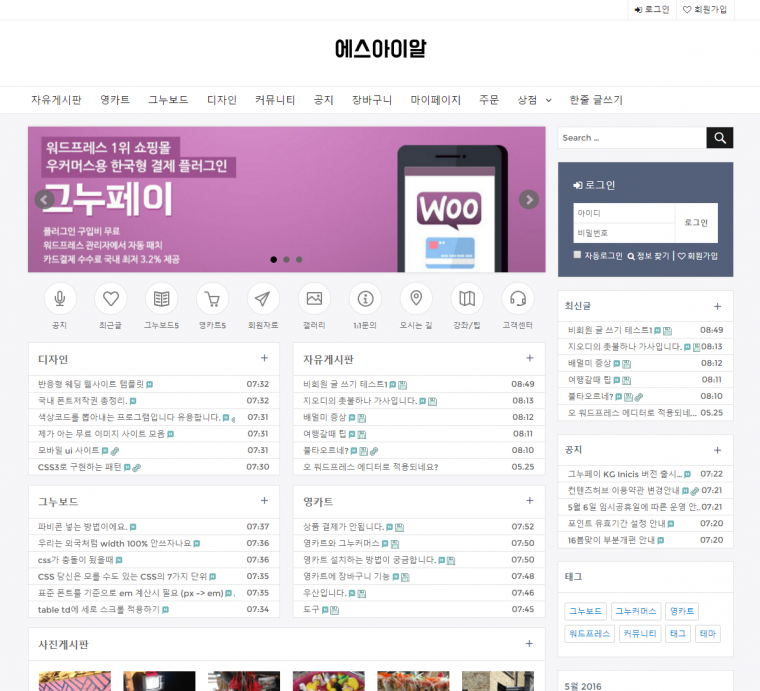Image resolution: width=760 pixels, height=691 pixels.
Task: Select the first banner slide dot
Action: 273,260
